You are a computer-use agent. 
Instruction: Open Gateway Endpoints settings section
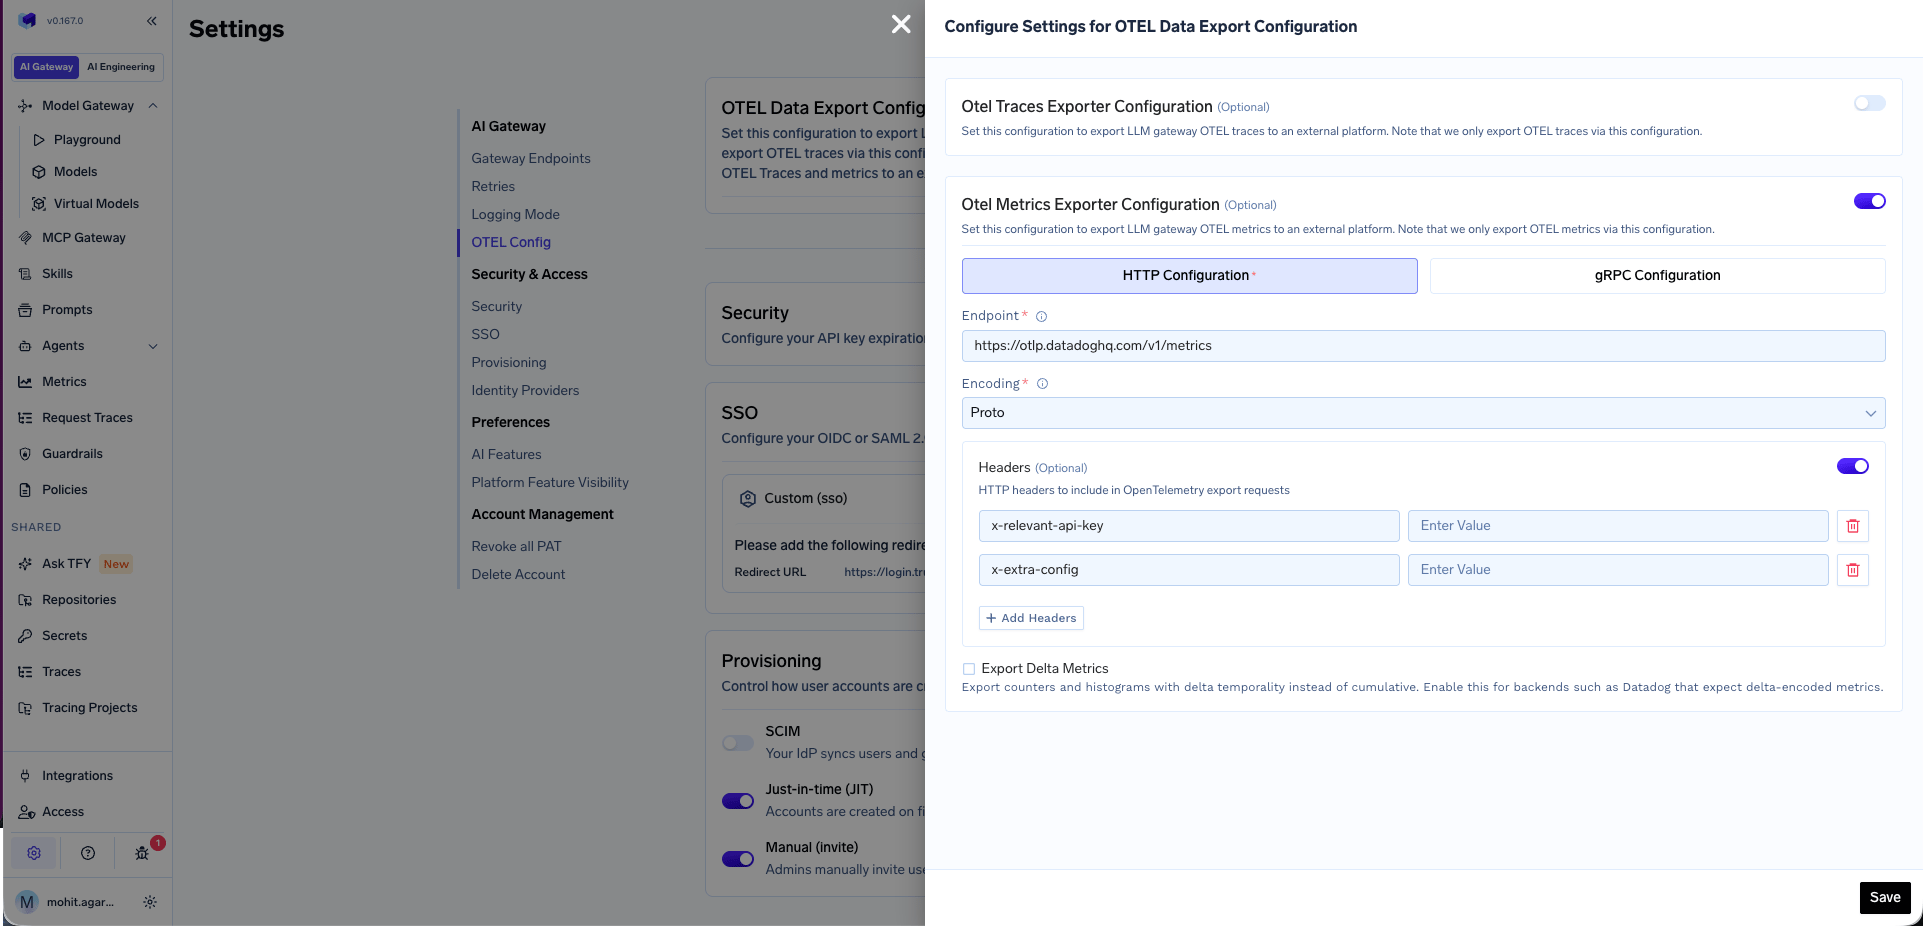click(x=531, y=158)
